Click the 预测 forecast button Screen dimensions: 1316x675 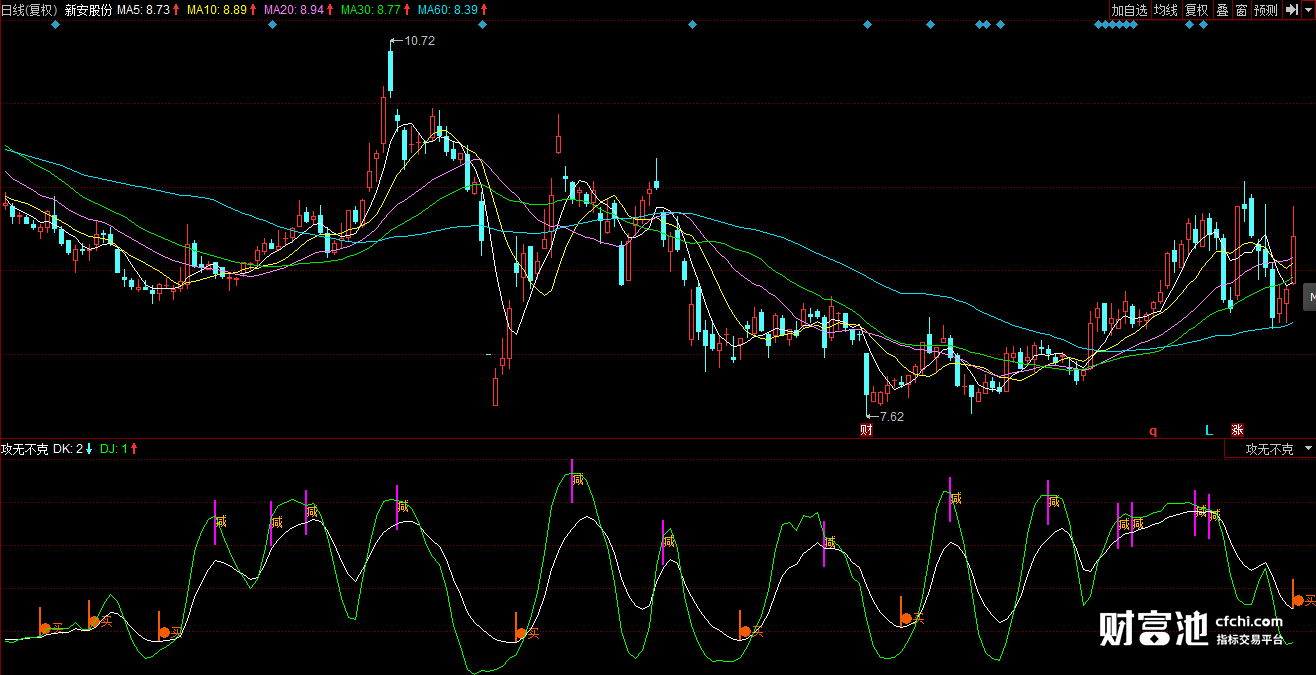pos(1266,10)
